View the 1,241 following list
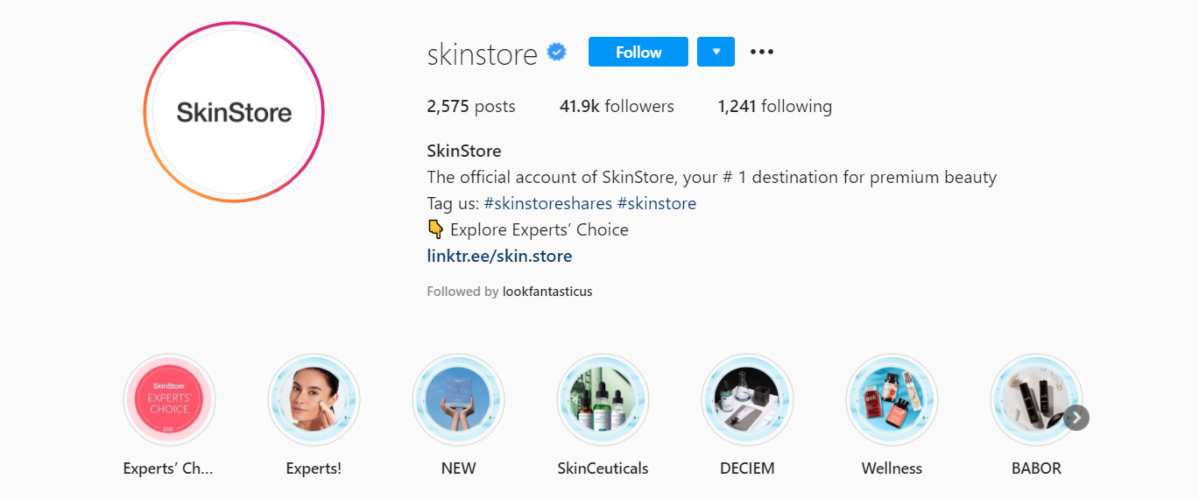 775,106
